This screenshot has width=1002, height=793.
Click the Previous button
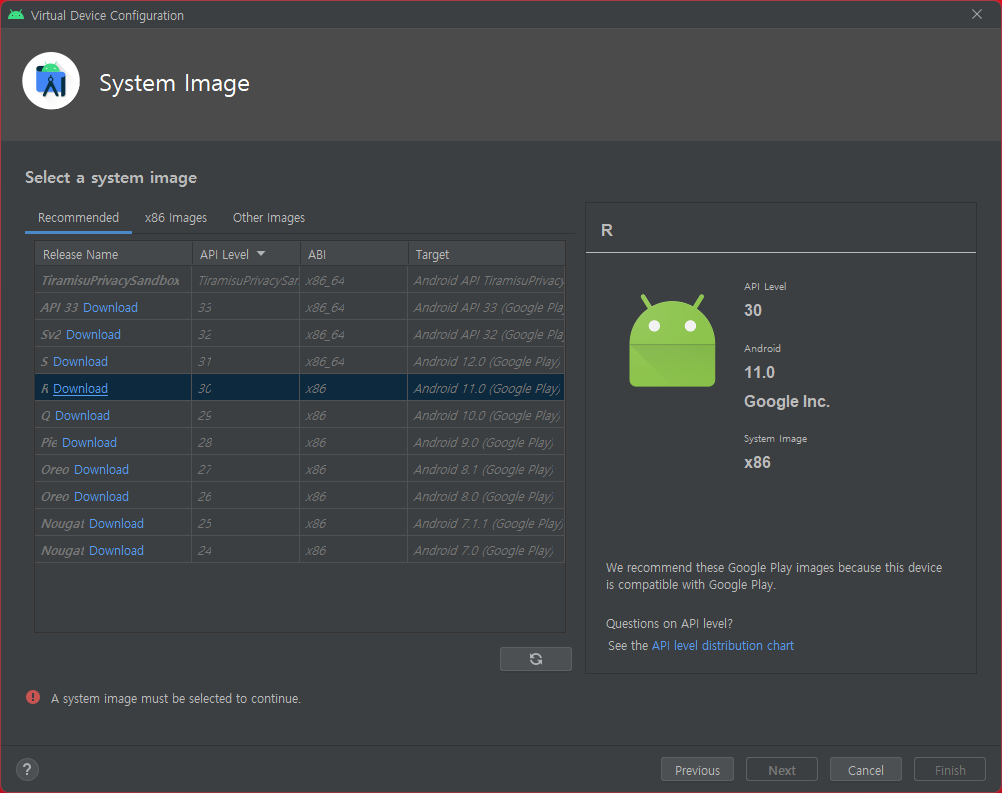point(697,770)
